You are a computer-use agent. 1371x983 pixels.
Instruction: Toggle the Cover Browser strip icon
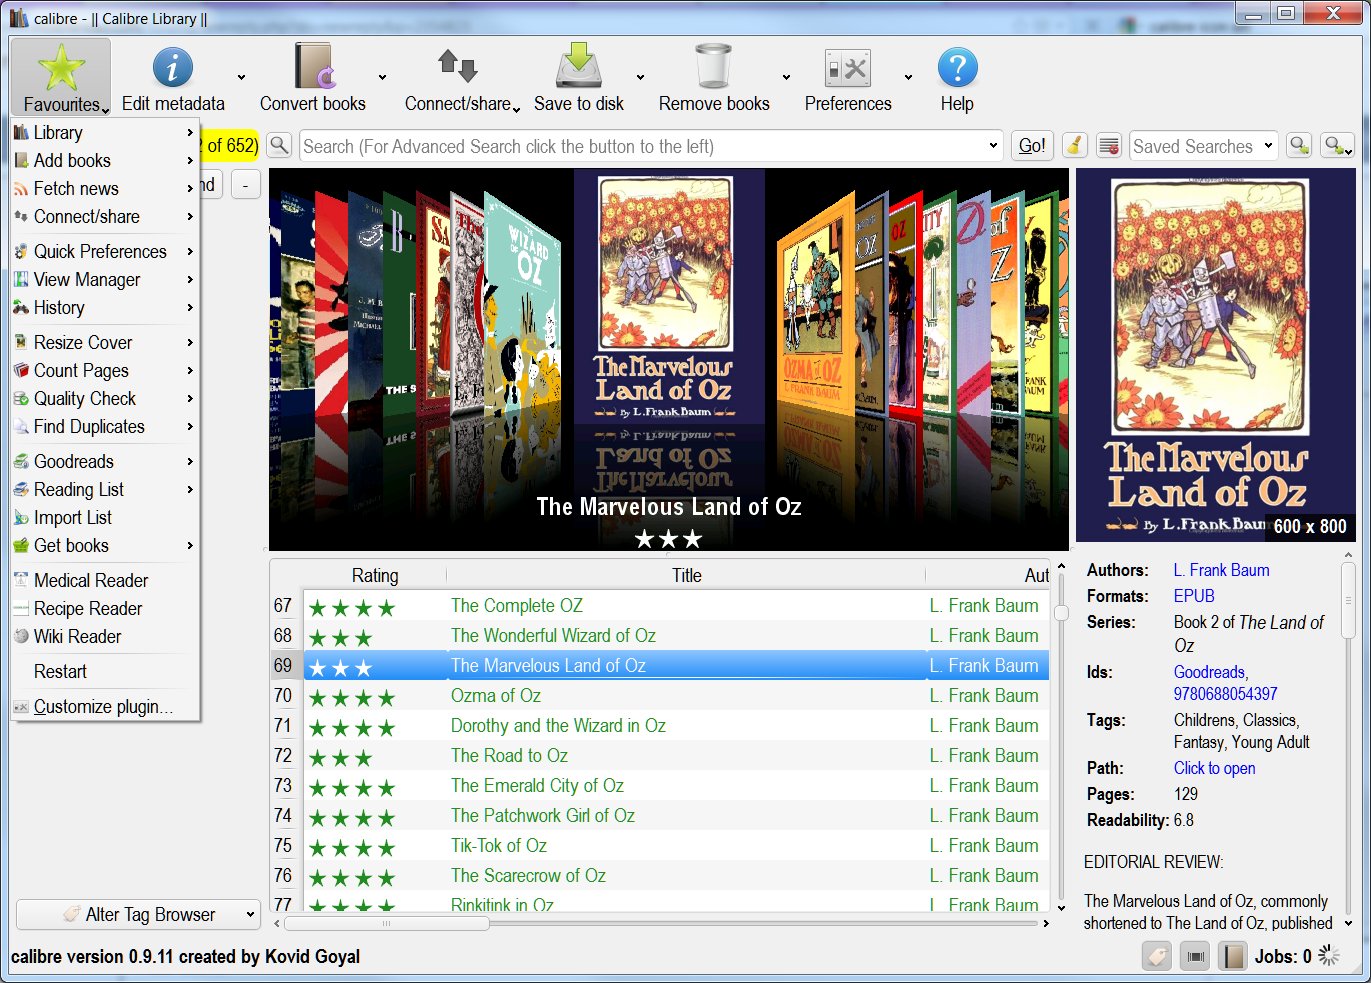click(x=1195, y=956)
